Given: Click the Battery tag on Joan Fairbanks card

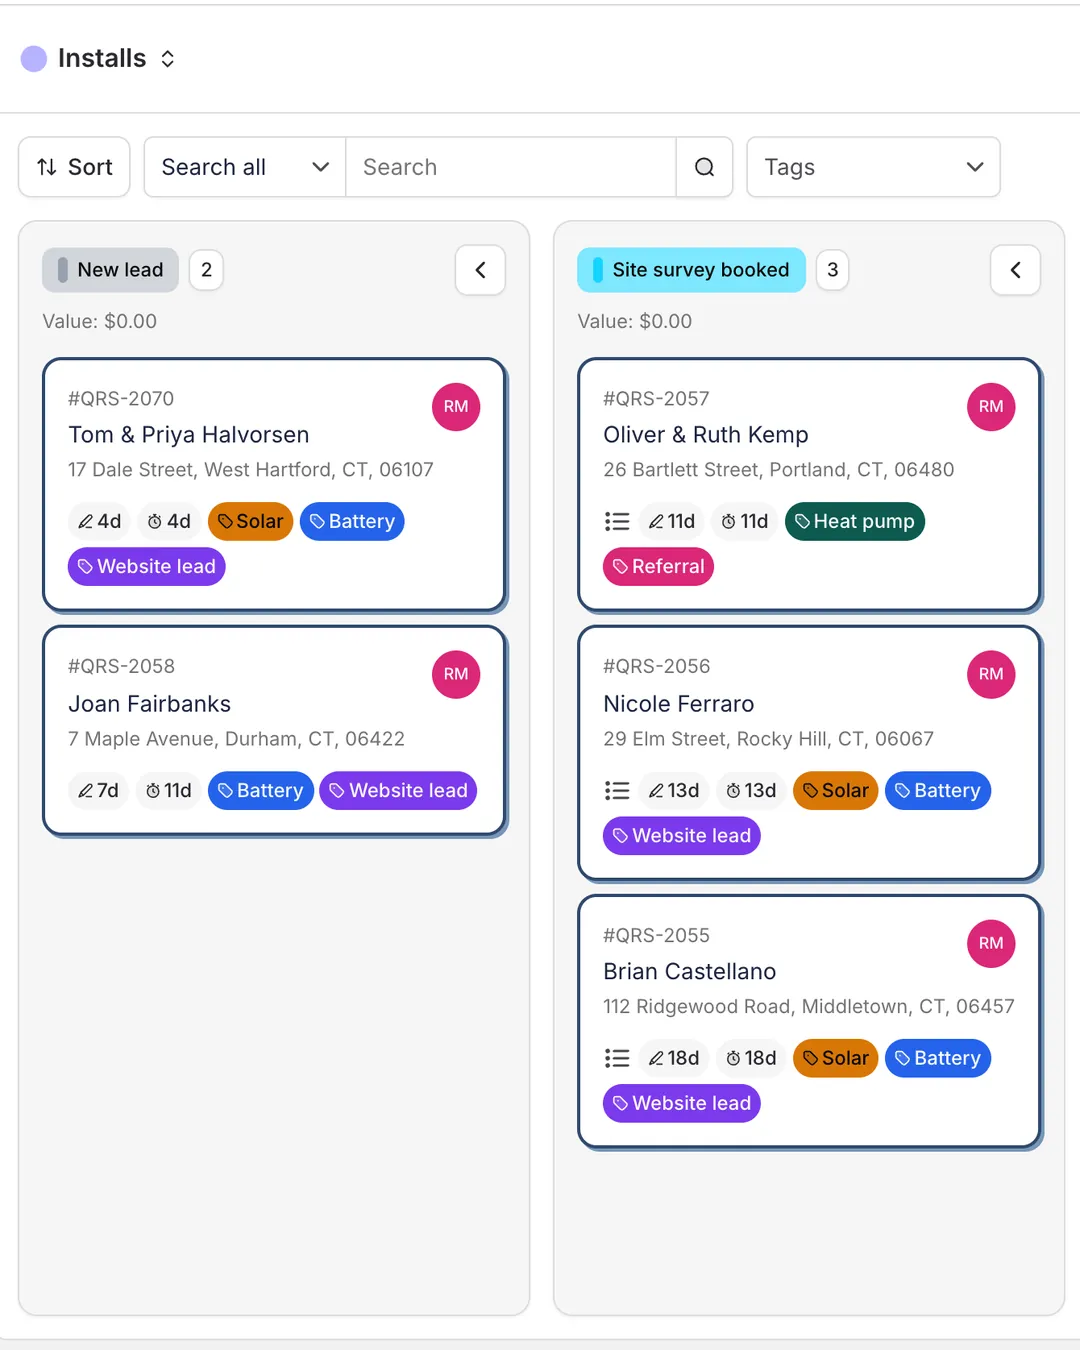Looking at the screenshot, I should pos(261,790).
